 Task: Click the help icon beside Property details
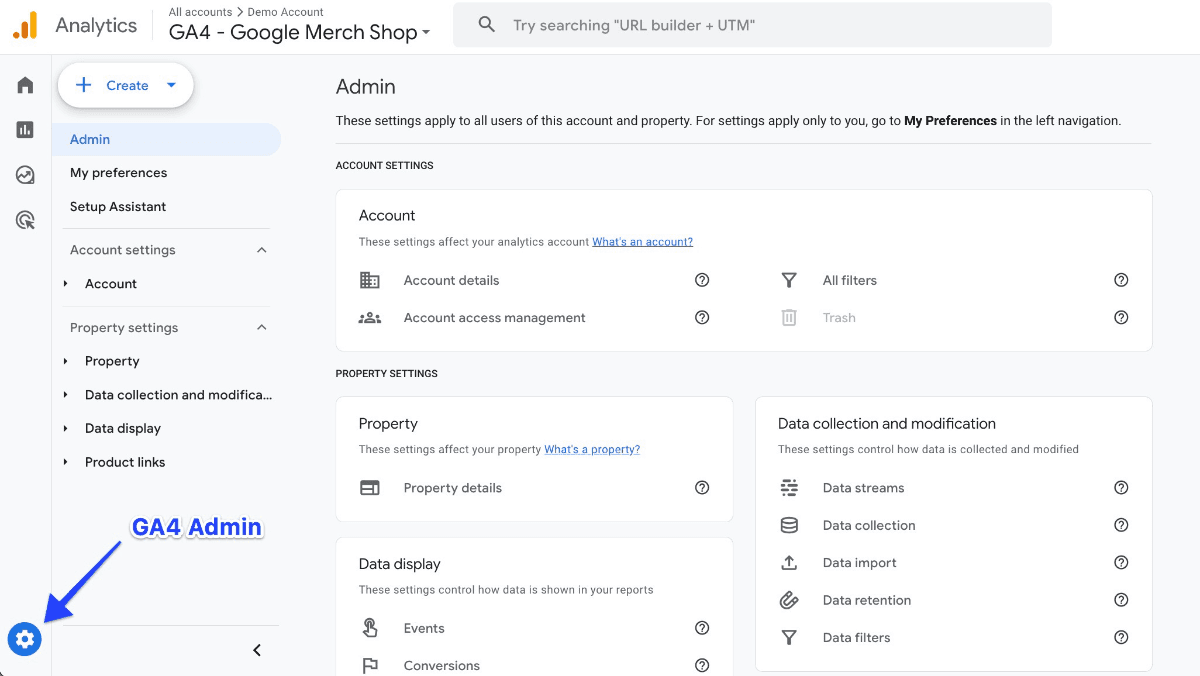pyautogui.click(x=702, y=488)
